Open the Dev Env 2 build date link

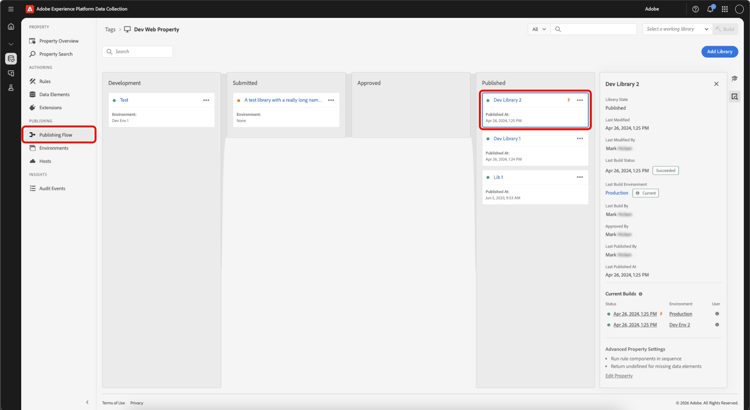635,325
